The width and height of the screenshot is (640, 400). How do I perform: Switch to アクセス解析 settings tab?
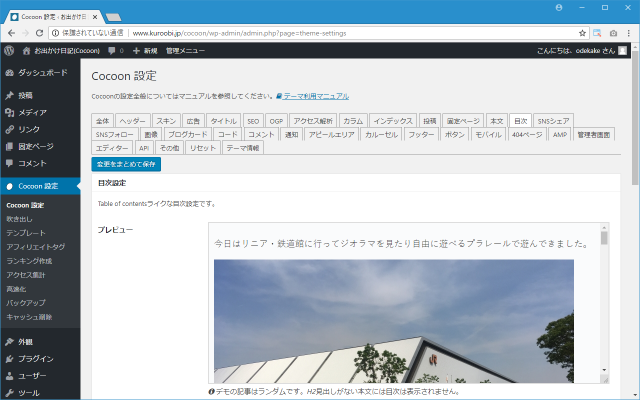coord(313,121)
